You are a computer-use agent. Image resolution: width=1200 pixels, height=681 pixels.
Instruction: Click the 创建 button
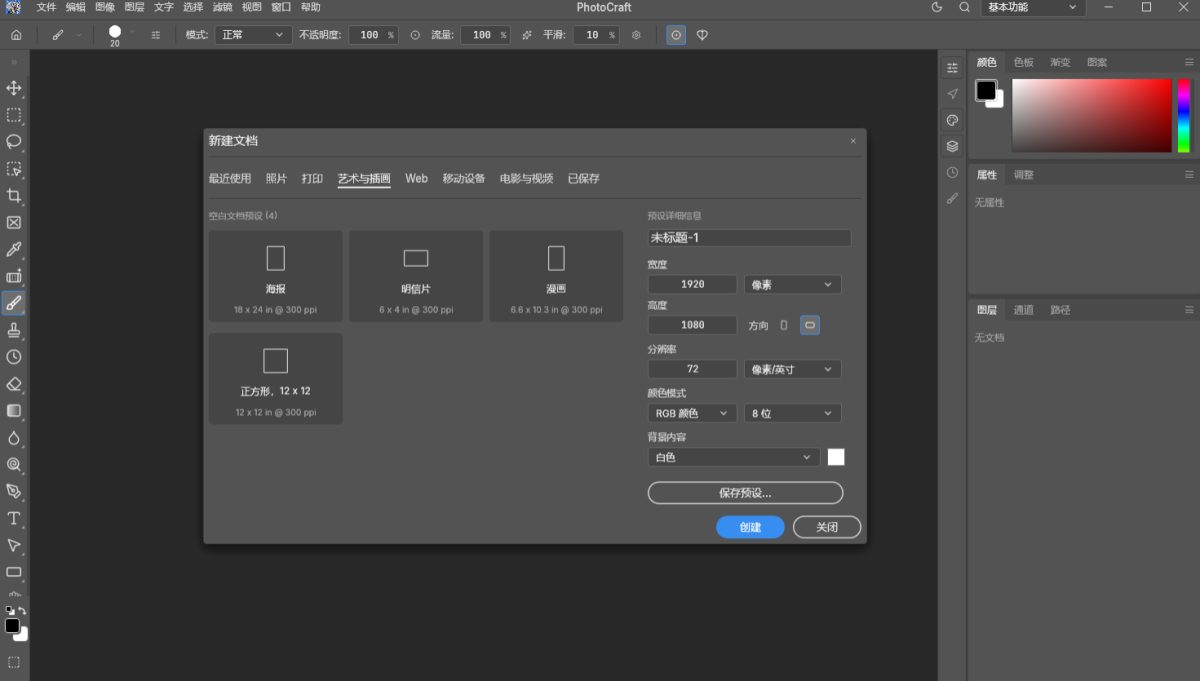(750, 527)
